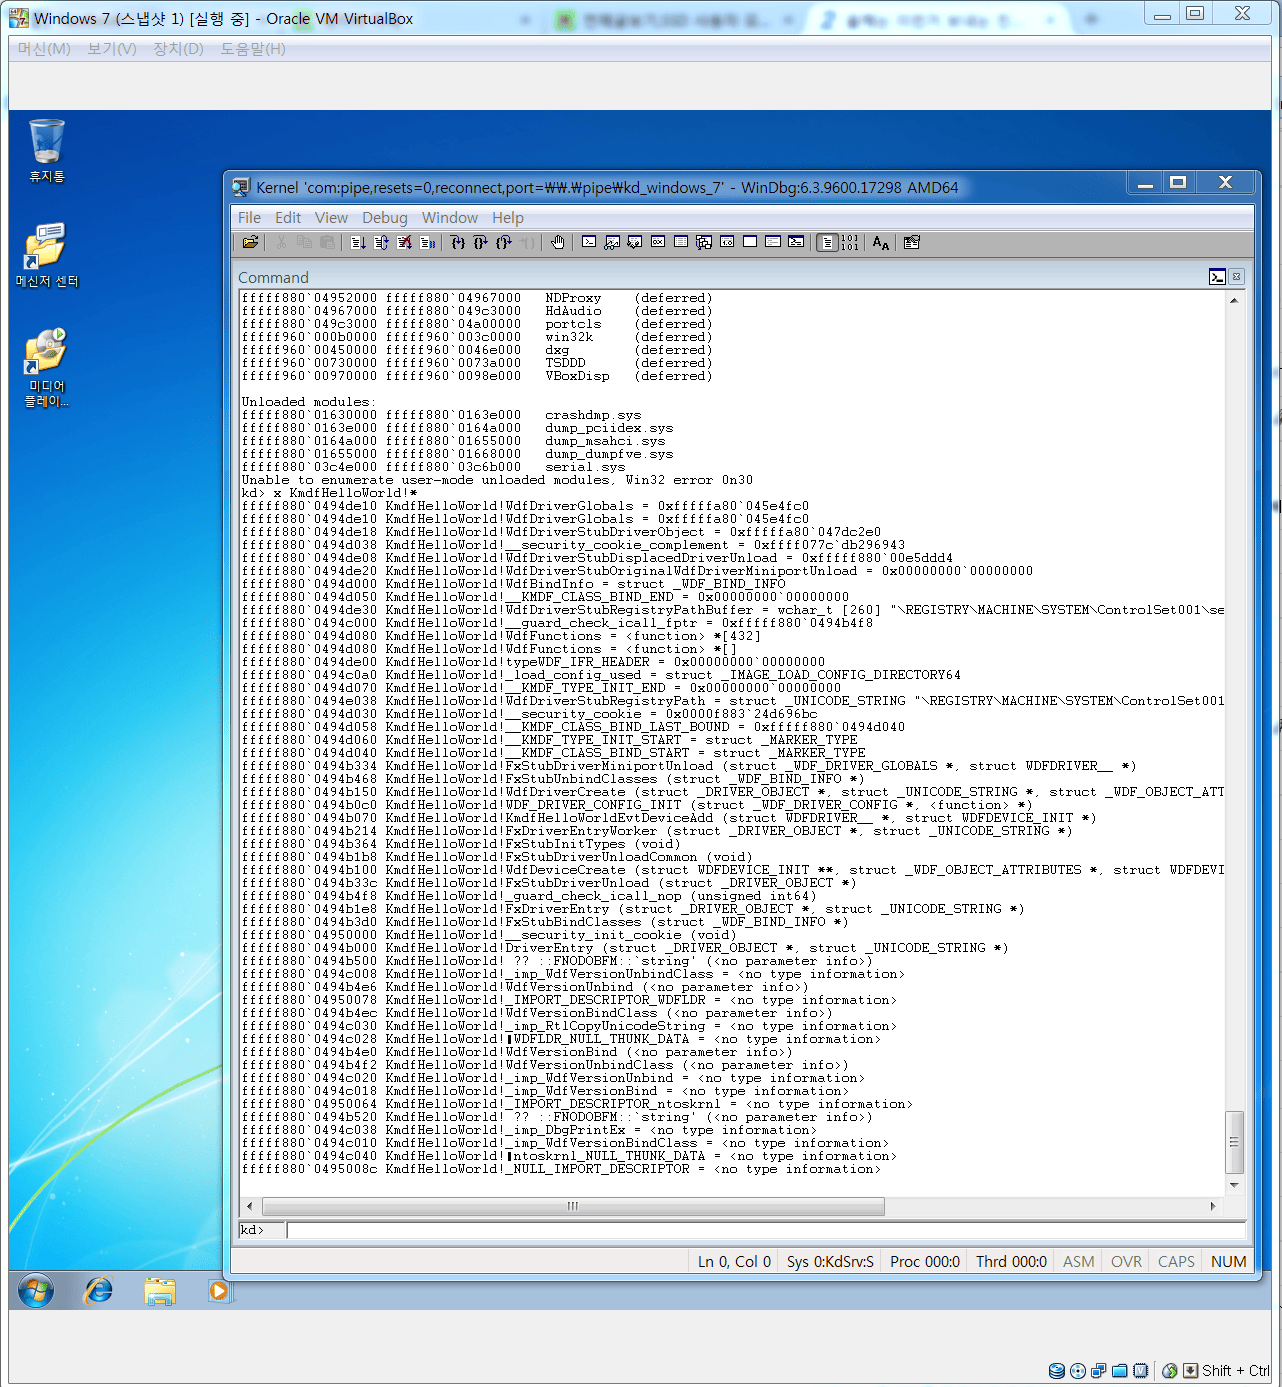Click 'Proc 000:0' in status bar

pos(925,1261)
